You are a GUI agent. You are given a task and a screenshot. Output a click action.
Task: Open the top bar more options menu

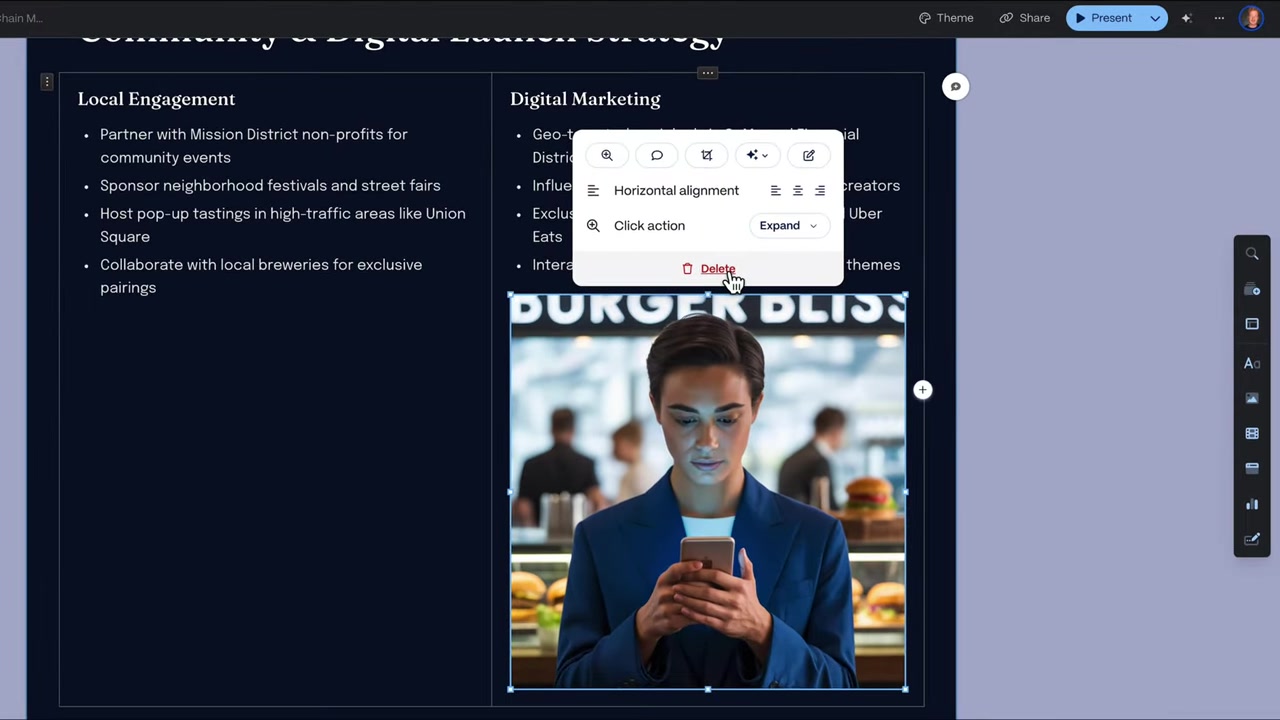(x=1219, y=18)
